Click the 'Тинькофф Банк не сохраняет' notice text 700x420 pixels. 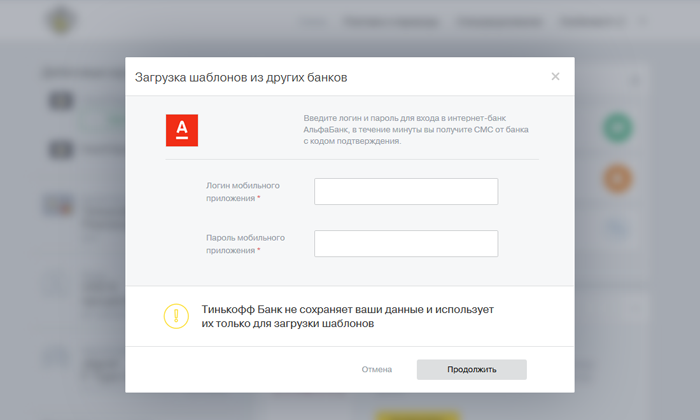[x=347, y=316]
